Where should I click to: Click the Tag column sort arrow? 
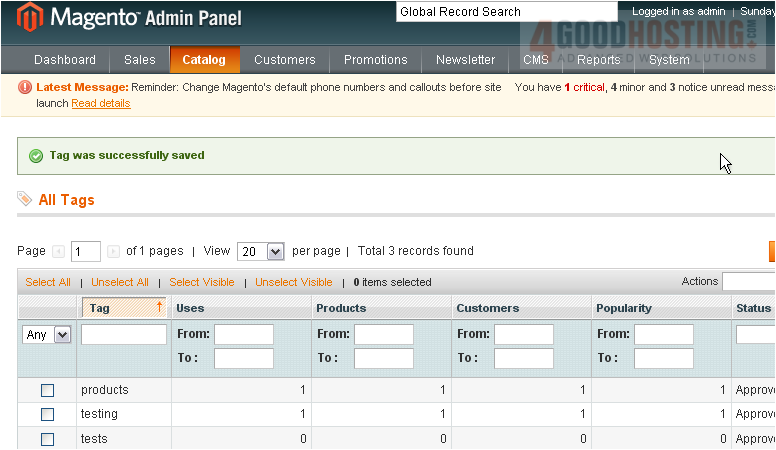[159, 307]
